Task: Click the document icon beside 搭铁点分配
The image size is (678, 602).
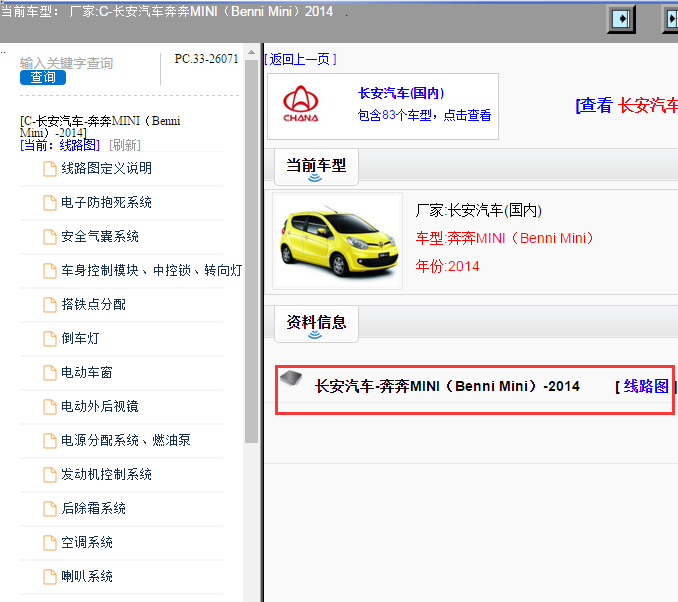Action: coord(50,305)
